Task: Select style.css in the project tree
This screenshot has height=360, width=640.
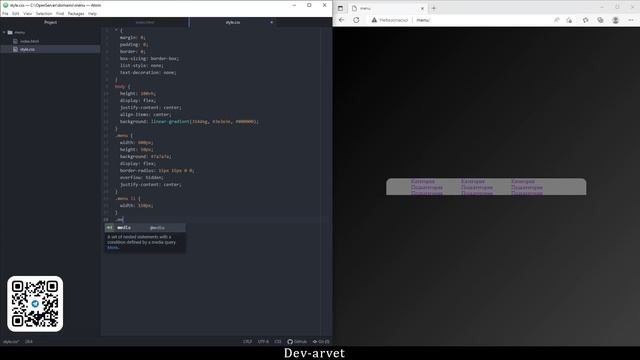Action: tap(27, 49)
